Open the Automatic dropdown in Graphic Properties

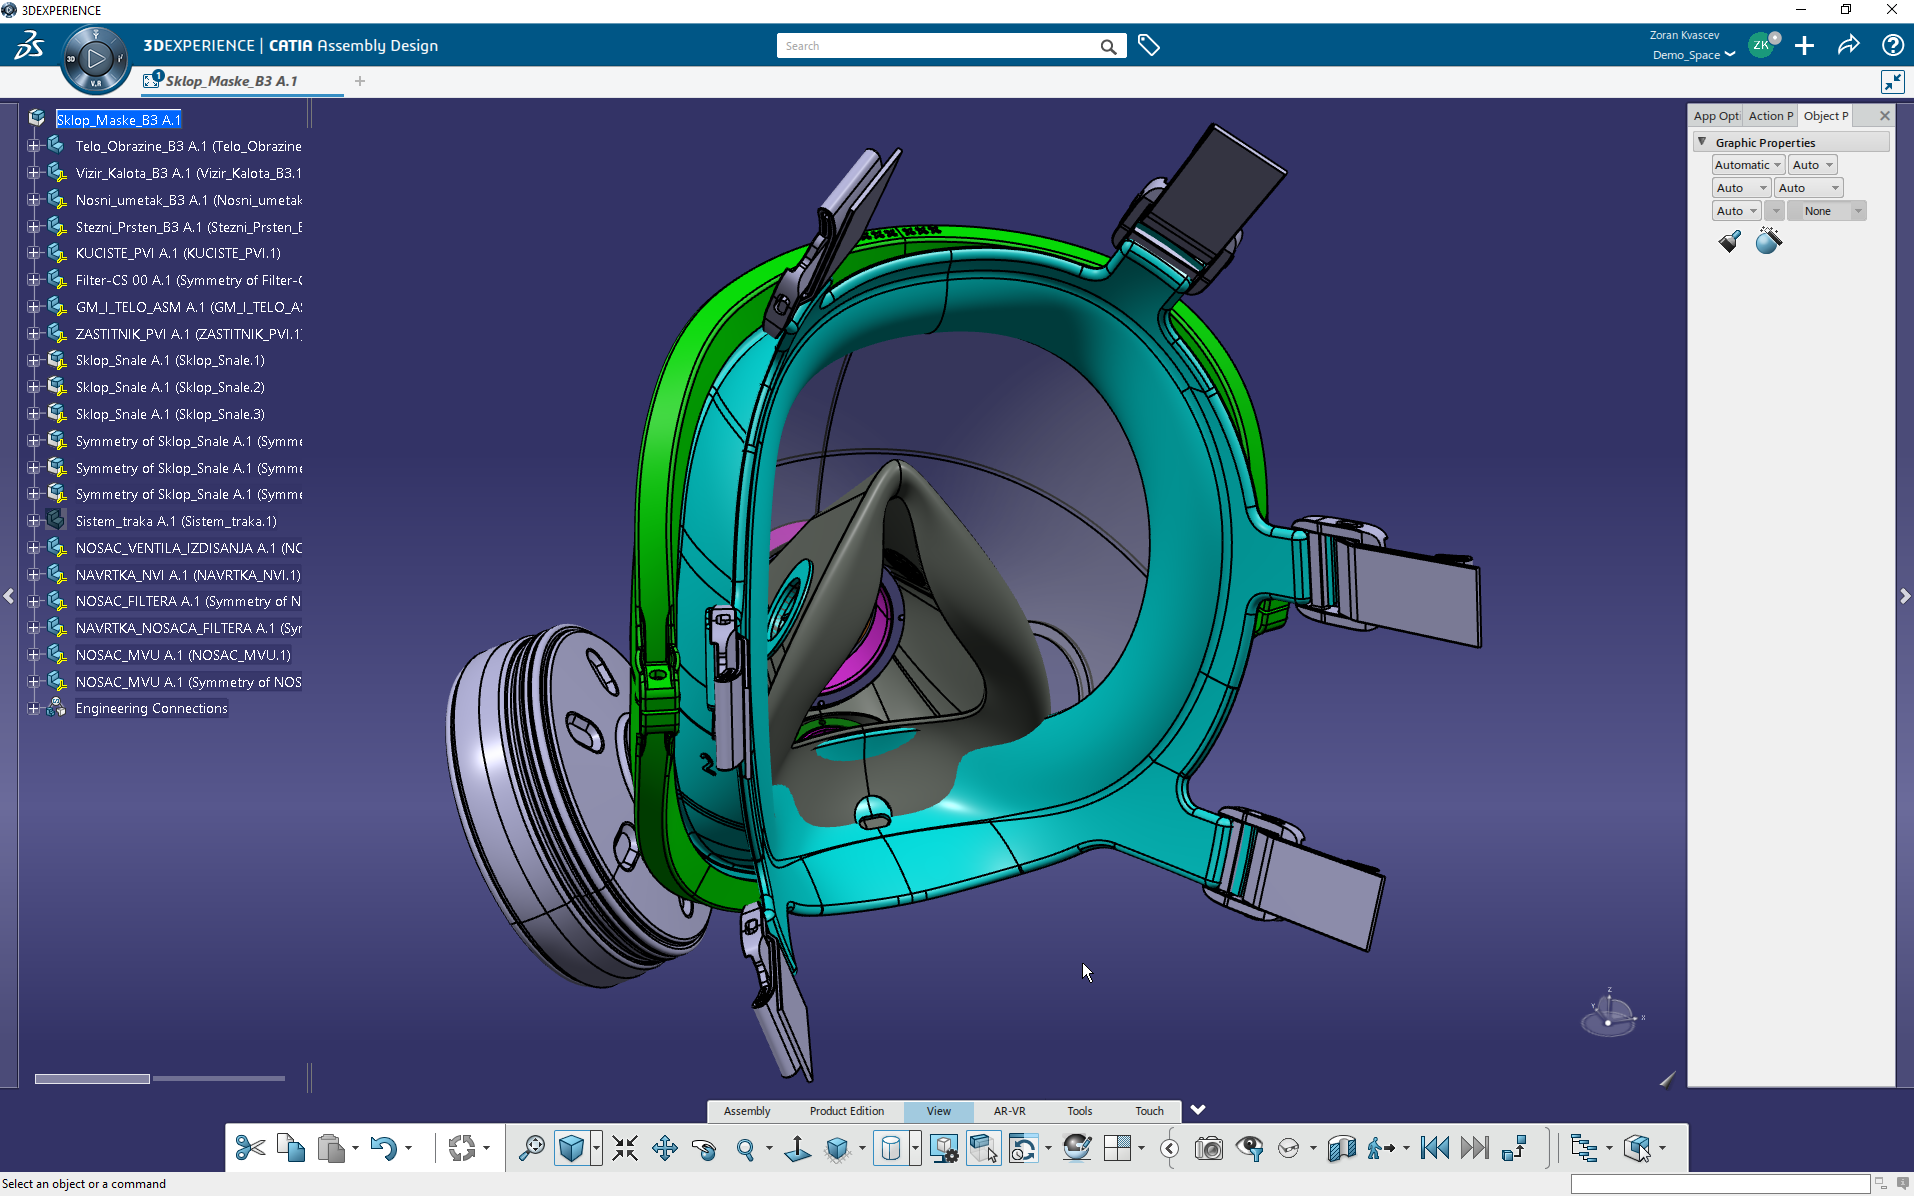(1747, 165)
